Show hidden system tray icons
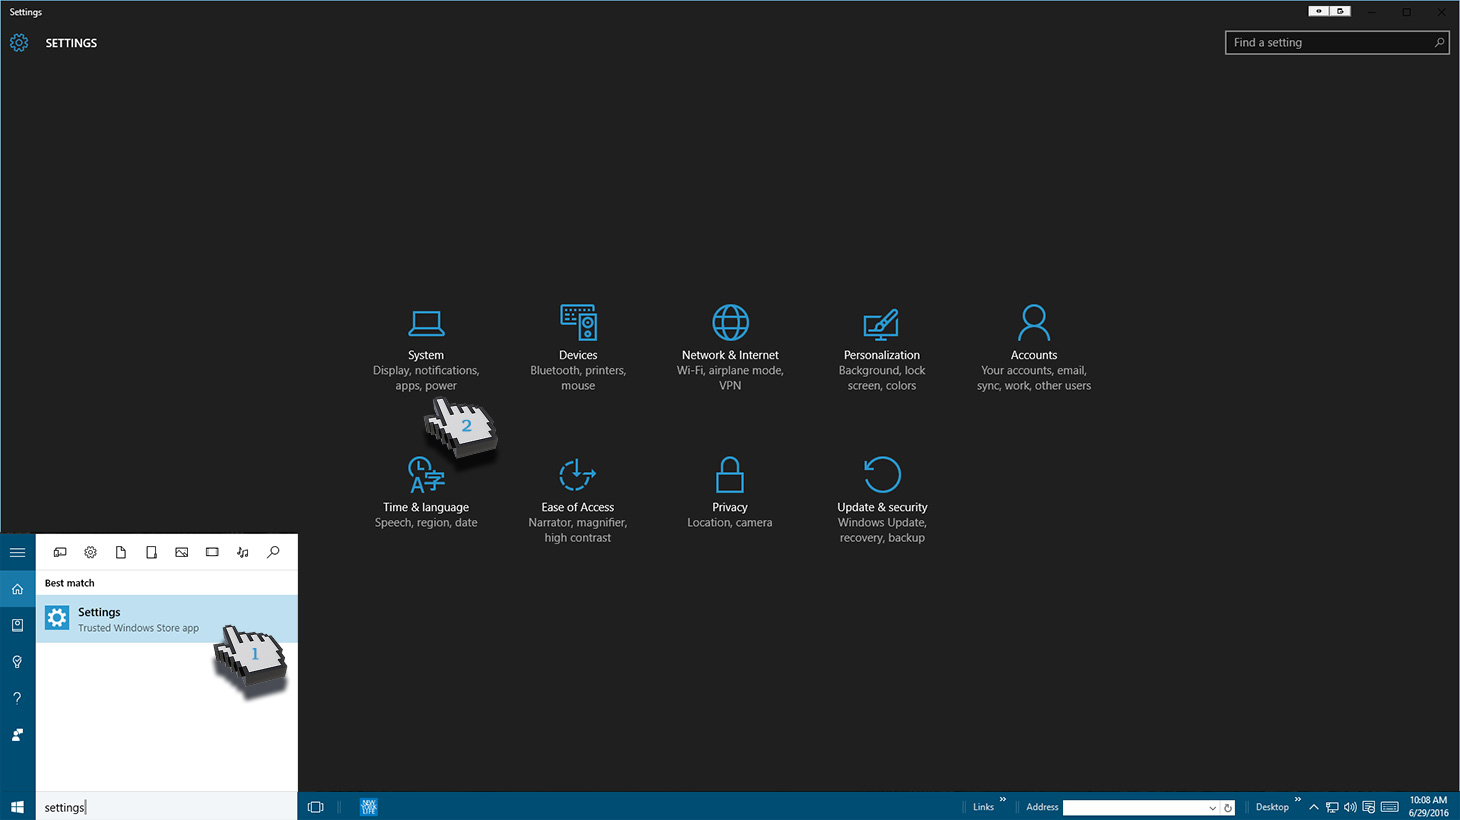1460x820 pixels. click(1313, 807)
